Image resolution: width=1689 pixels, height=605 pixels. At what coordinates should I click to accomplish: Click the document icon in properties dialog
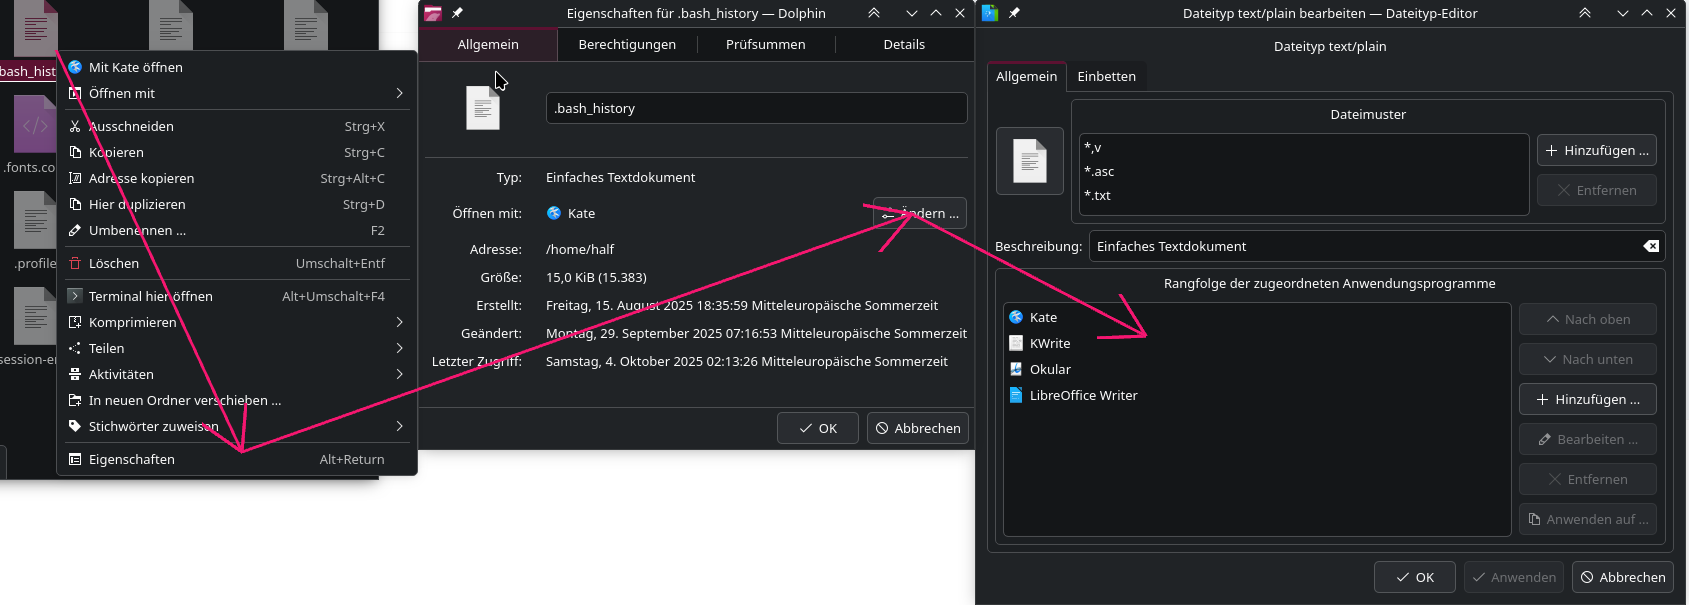(x=483, y=108)
